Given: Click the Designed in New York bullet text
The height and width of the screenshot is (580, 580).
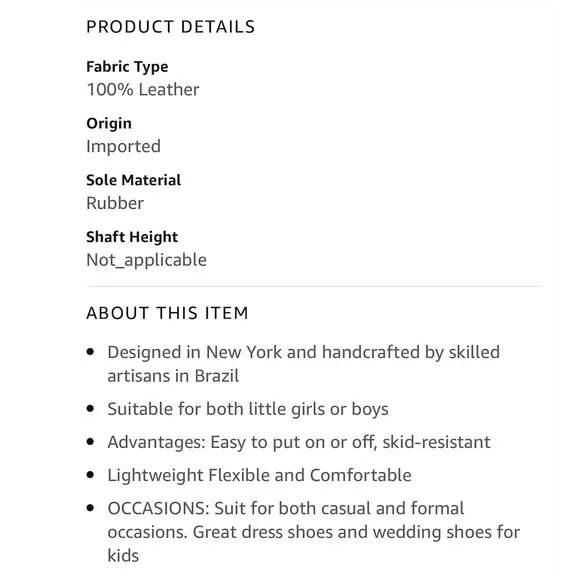Looking at the screenshot, I should [x=303, y=352].
